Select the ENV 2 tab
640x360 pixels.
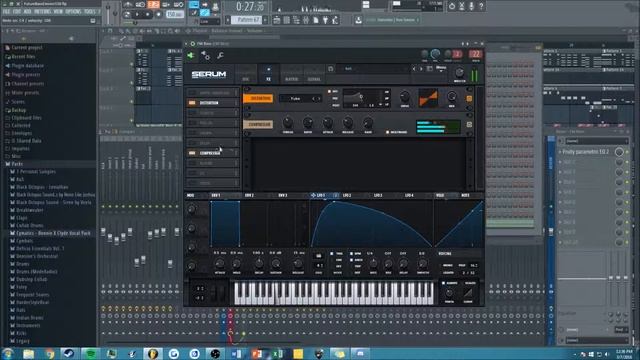(x=249, y=196)
